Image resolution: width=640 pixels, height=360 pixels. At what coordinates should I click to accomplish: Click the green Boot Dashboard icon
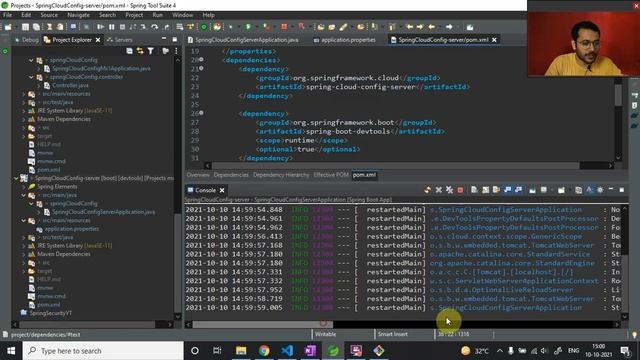pyautogui.click(x=204, y=27)
